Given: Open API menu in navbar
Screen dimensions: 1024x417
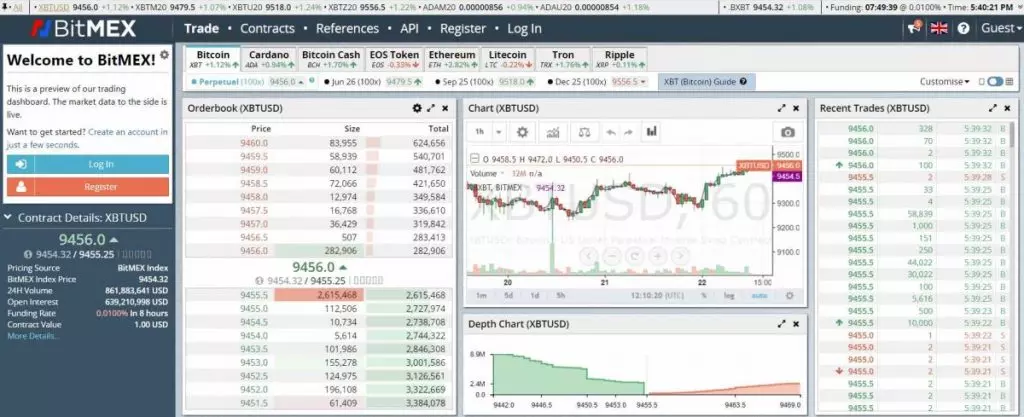Looking at the screenshot, I should click(x=409, y=29).
